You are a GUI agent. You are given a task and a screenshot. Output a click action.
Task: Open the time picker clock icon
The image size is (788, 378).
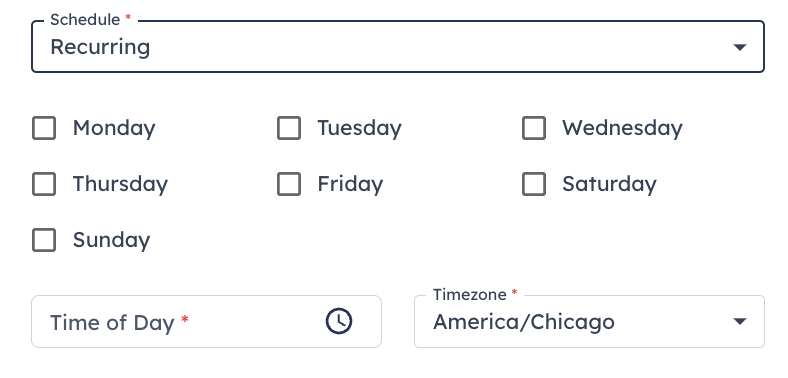pyautogui.click(x=339, y=321)
